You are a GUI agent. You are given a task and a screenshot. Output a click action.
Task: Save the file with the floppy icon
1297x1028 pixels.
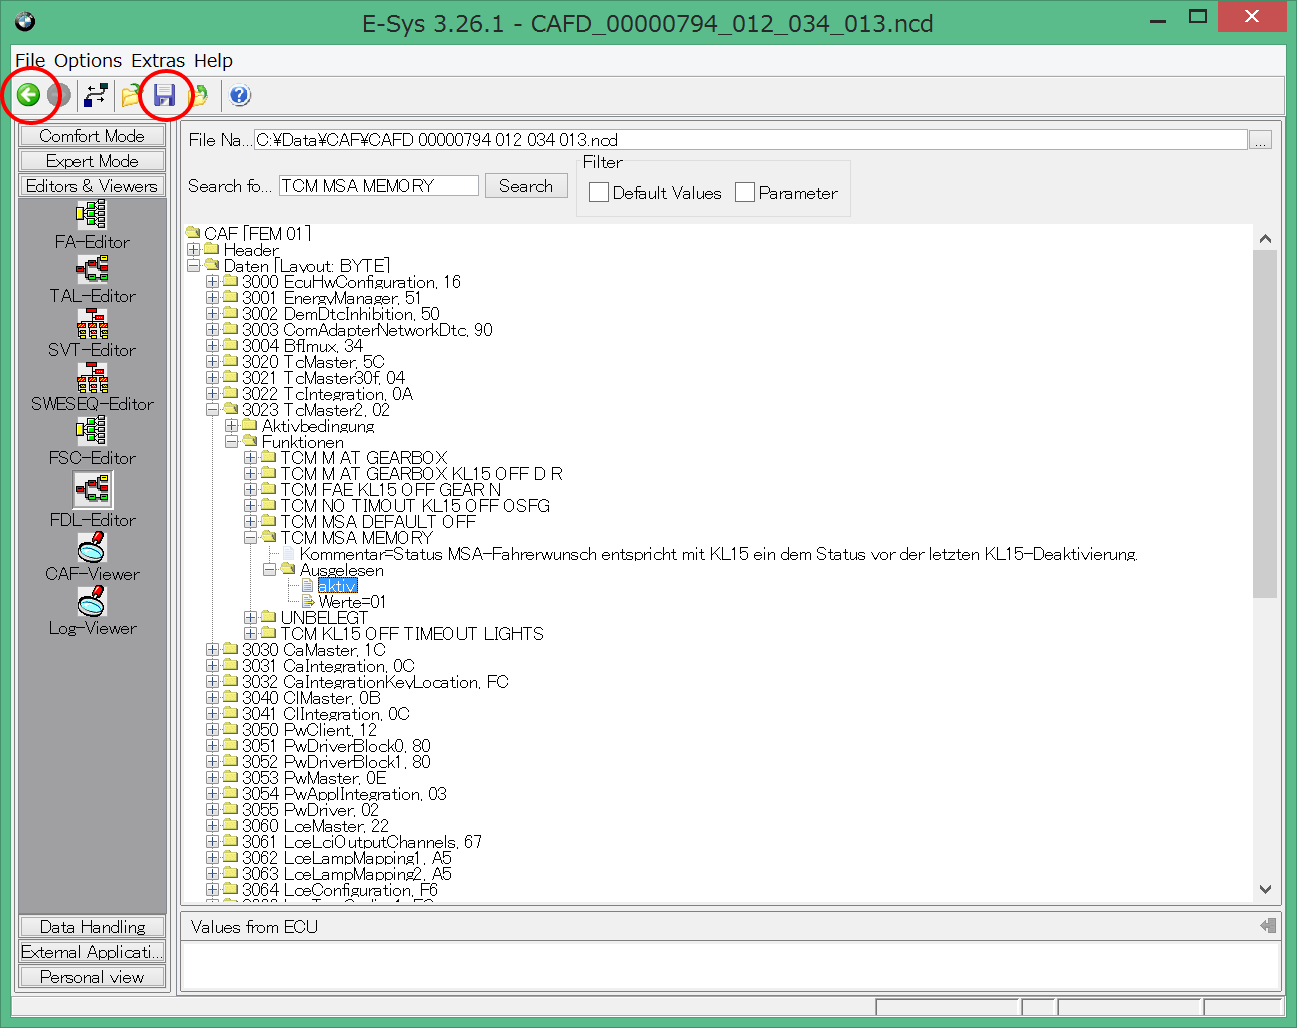[164, 95]
